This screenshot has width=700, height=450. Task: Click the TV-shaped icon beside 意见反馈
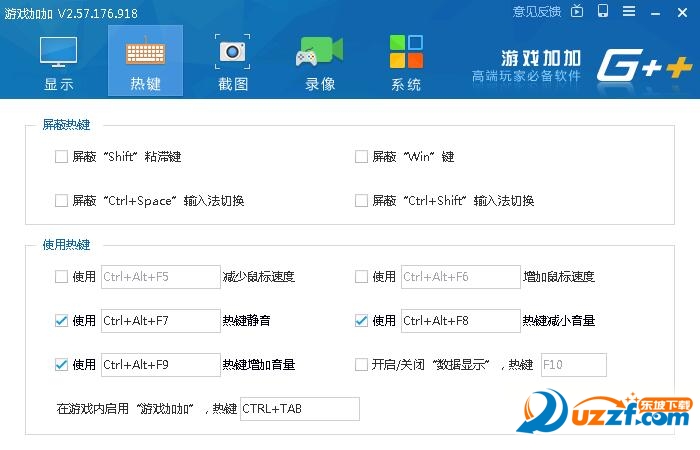coord(577,11)
